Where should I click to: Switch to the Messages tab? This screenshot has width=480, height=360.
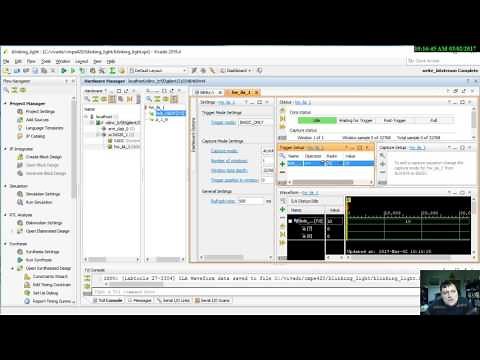(x=140, y=300)
